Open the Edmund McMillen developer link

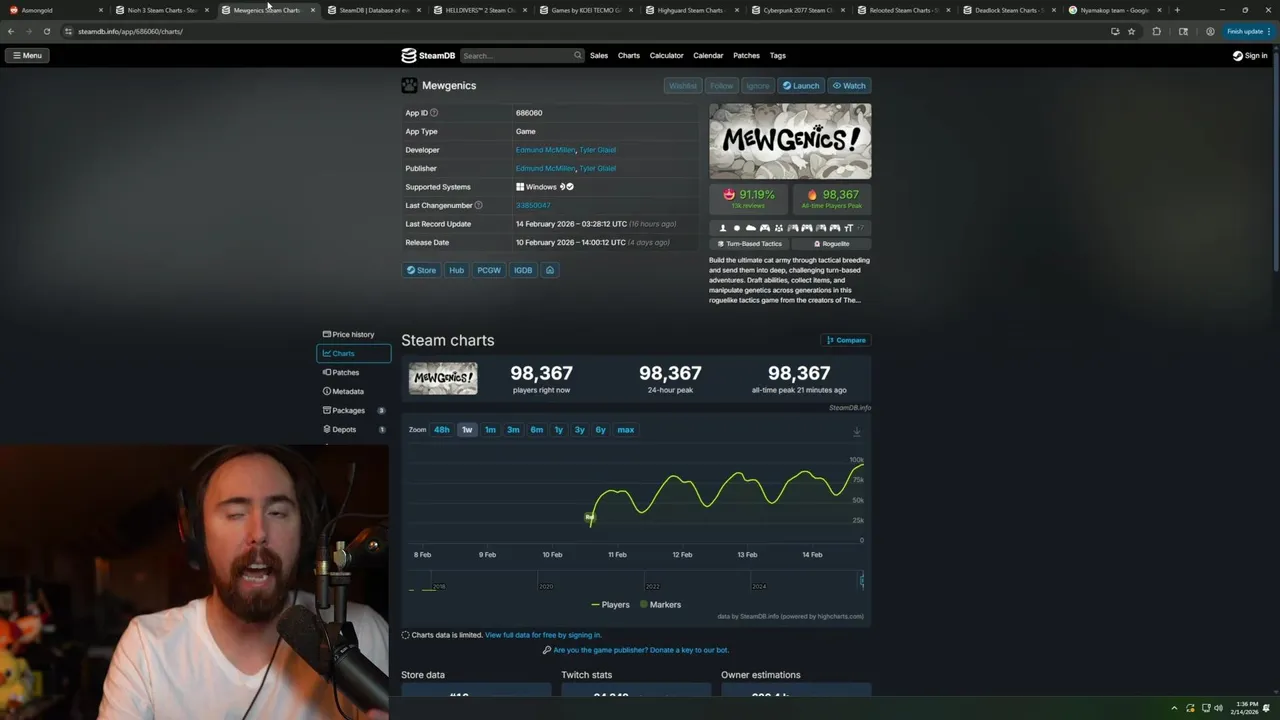(x=545, y=150)
